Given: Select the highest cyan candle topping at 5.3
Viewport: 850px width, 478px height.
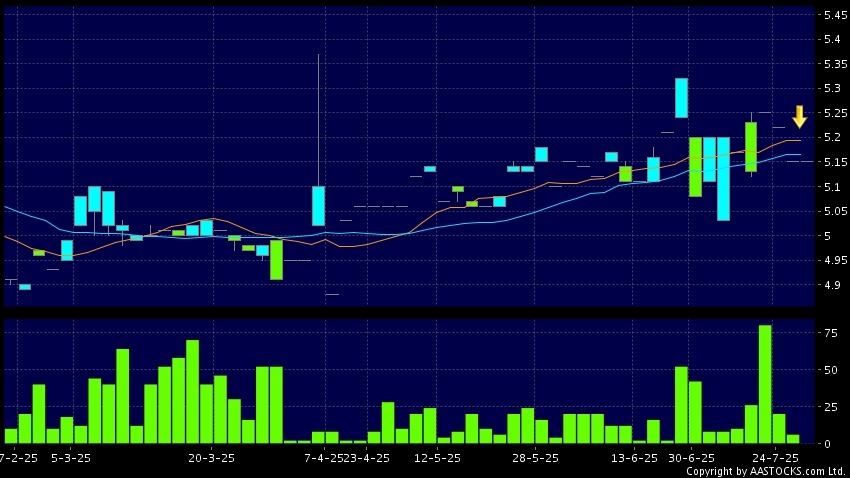Looking at the screenshot, I should coord(681,98).
